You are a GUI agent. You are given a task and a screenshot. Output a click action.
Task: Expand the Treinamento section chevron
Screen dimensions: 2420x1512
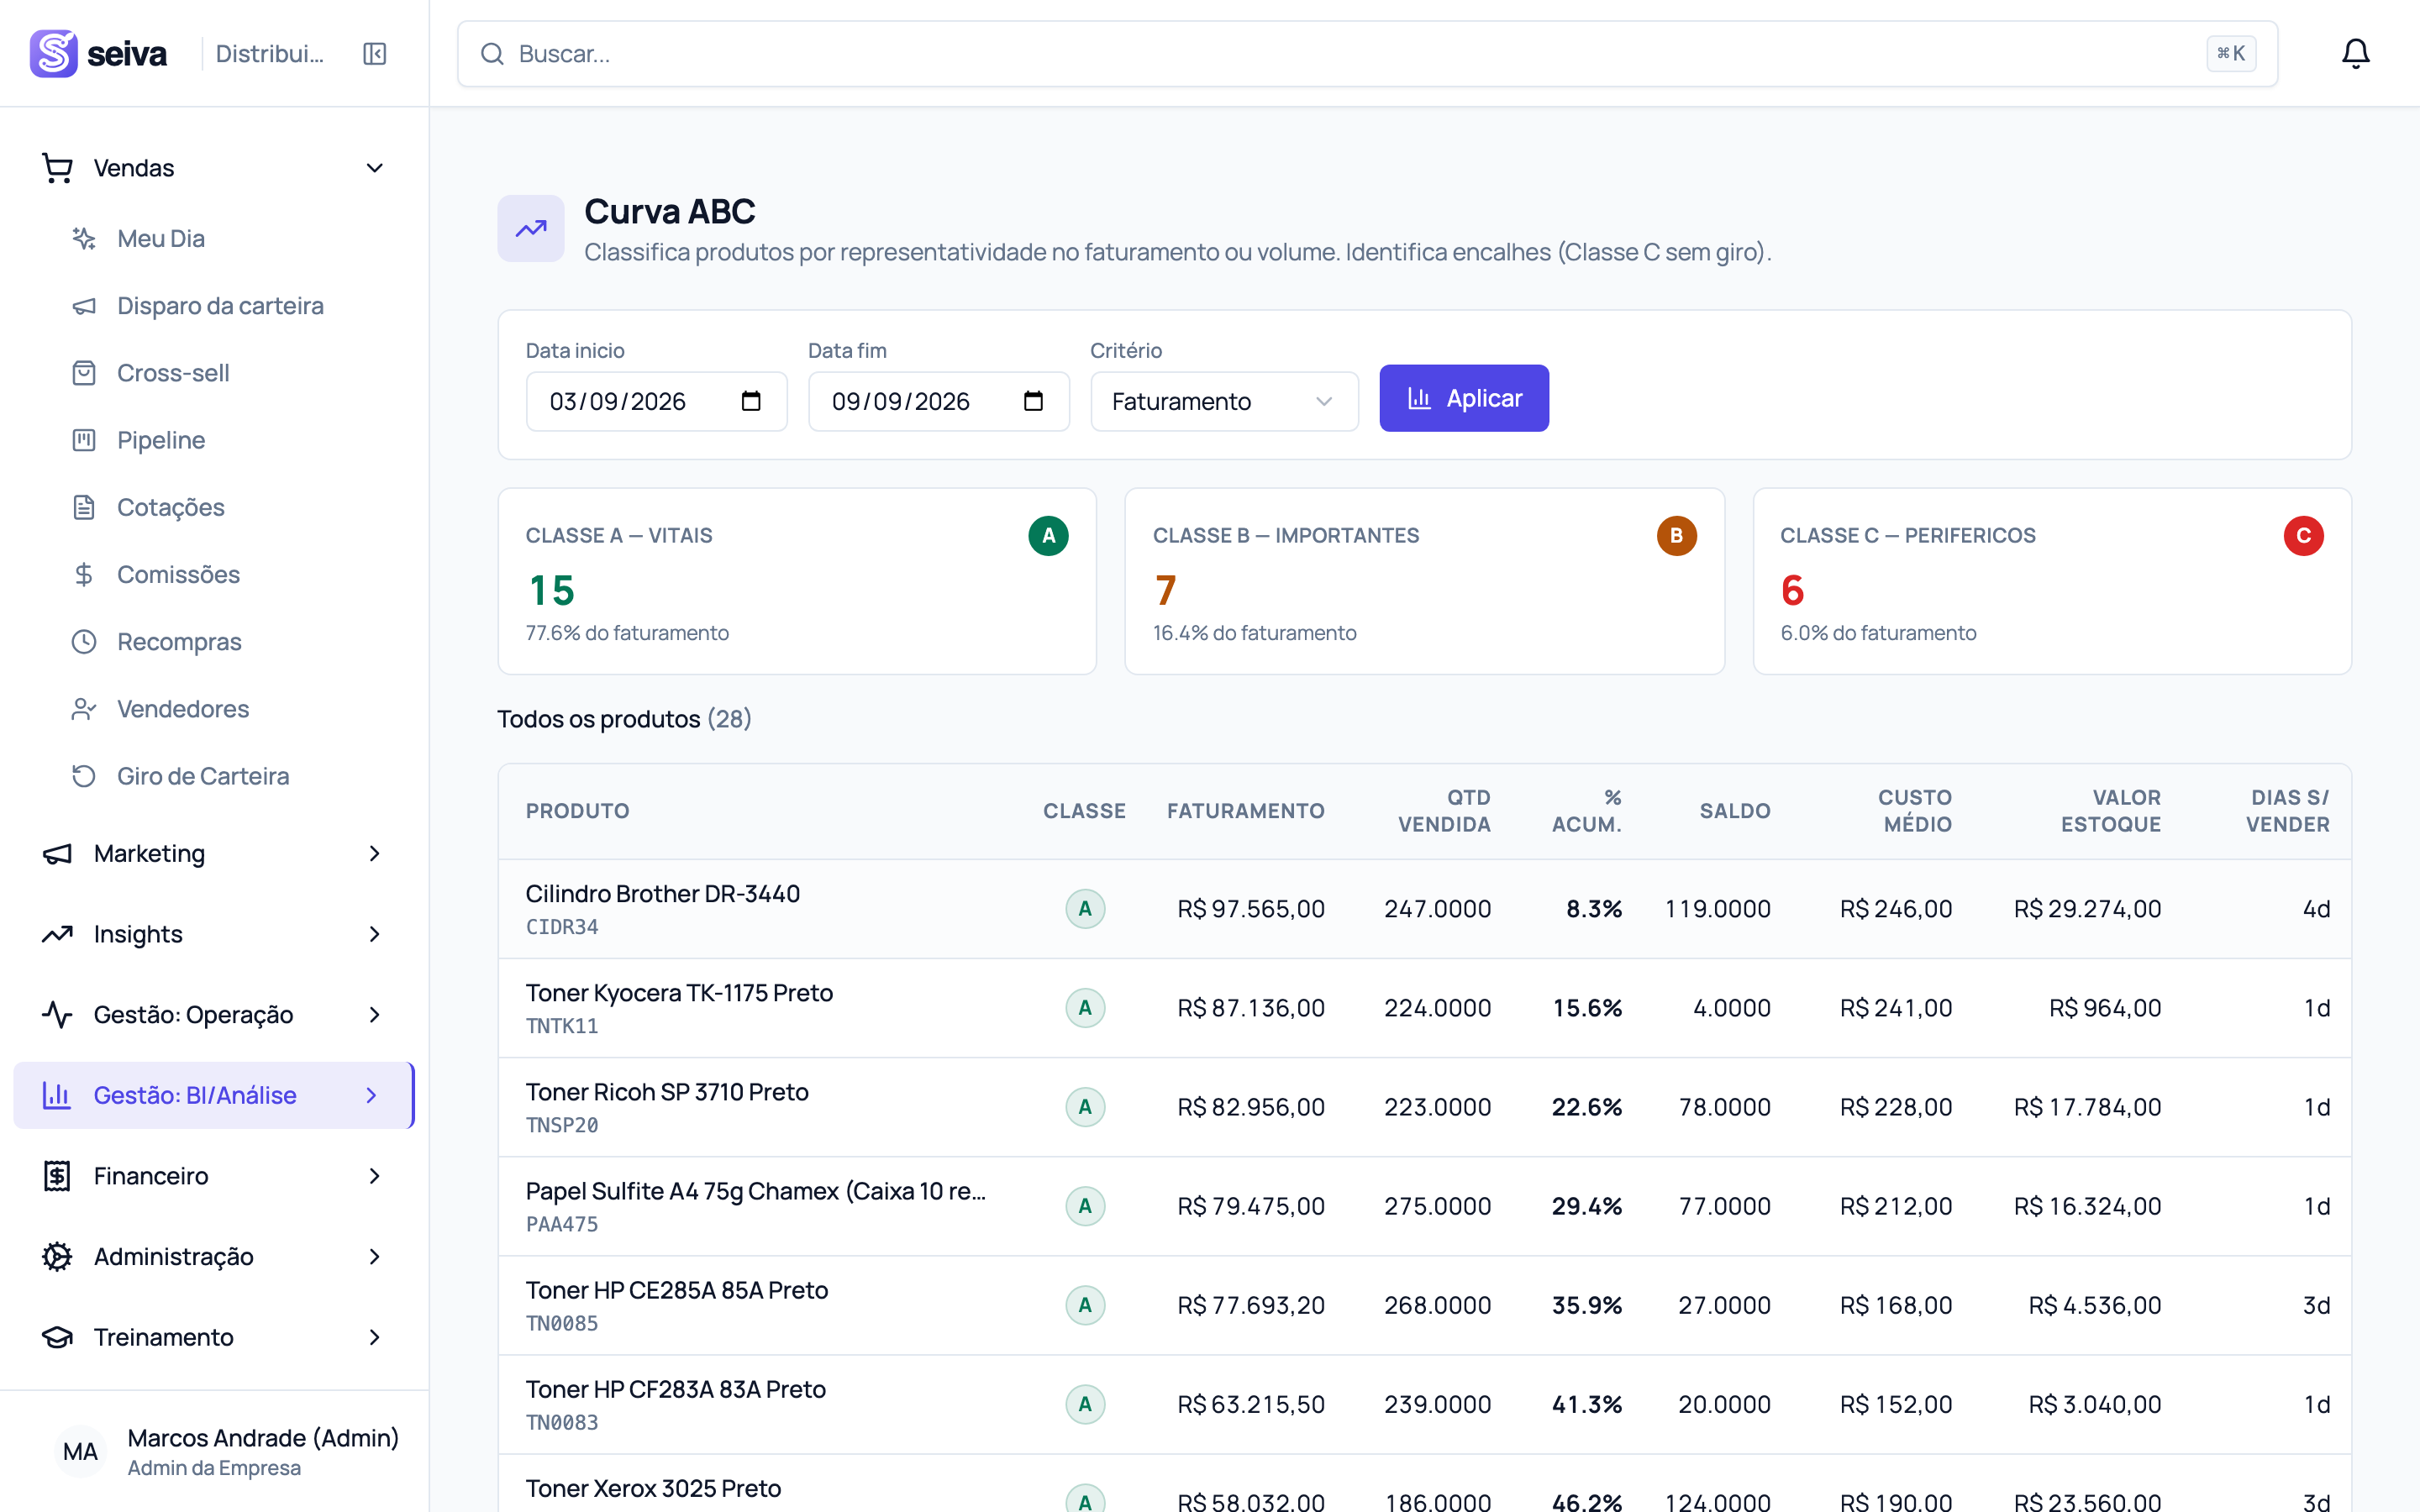coord(375,1337)
